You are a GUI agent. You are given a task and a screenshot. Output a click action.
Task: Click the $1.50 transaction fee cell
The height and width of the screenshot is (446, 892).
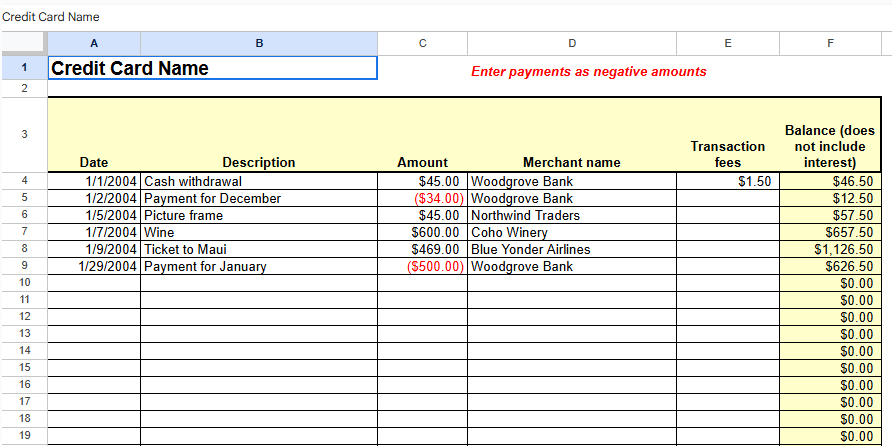pos(727,182)
